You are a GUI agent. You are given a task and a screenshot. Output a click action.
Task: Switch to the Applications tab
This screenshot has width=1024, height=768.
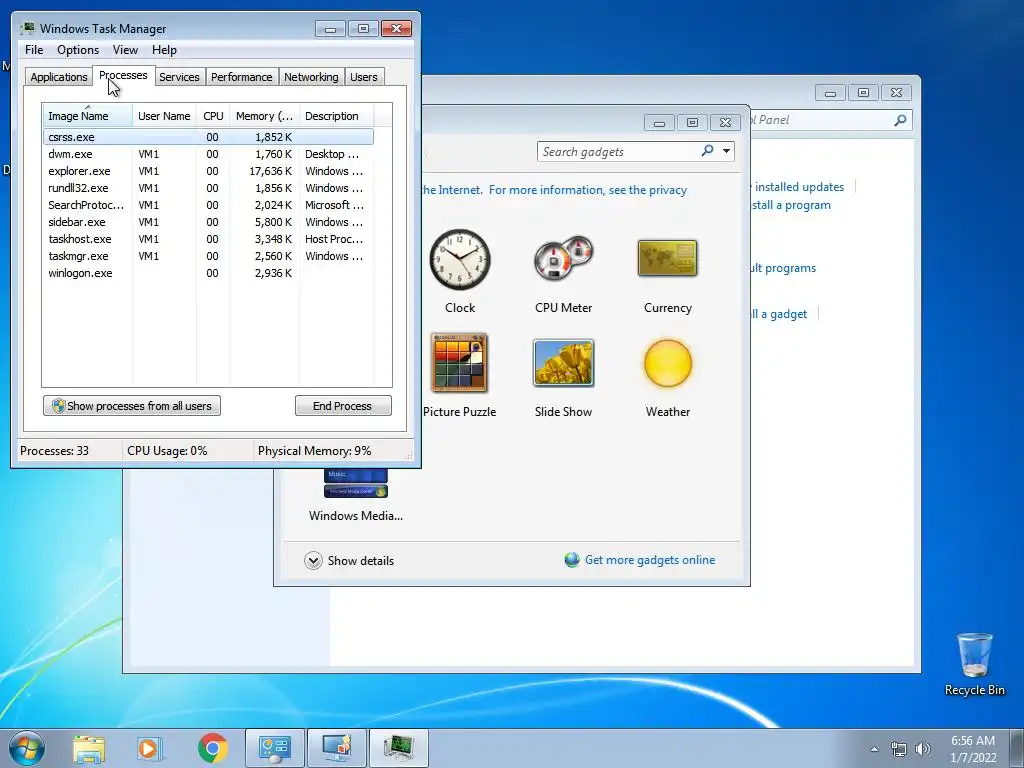coord(59,77)
